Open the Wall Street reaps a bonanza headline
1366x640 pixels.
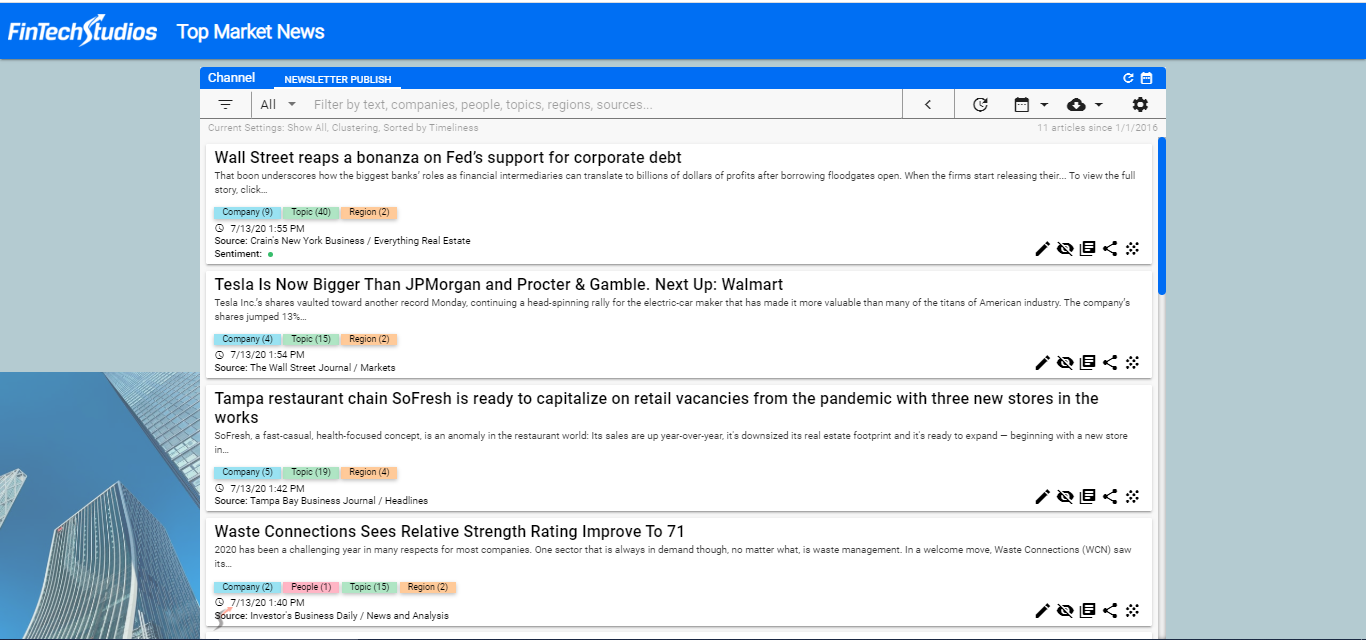tap(448, 158)
